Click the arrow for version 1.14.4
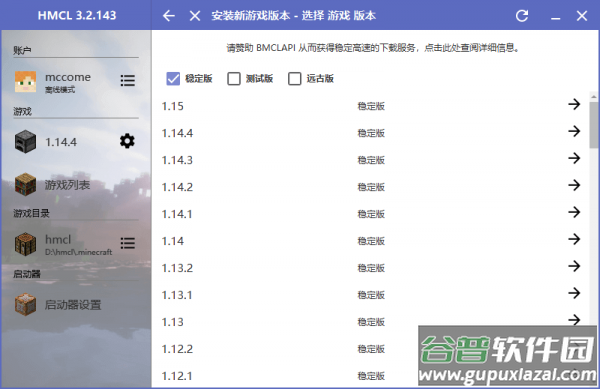Image resolution: width=600 pixels, height=389 pixels. (x=574, y=131)
